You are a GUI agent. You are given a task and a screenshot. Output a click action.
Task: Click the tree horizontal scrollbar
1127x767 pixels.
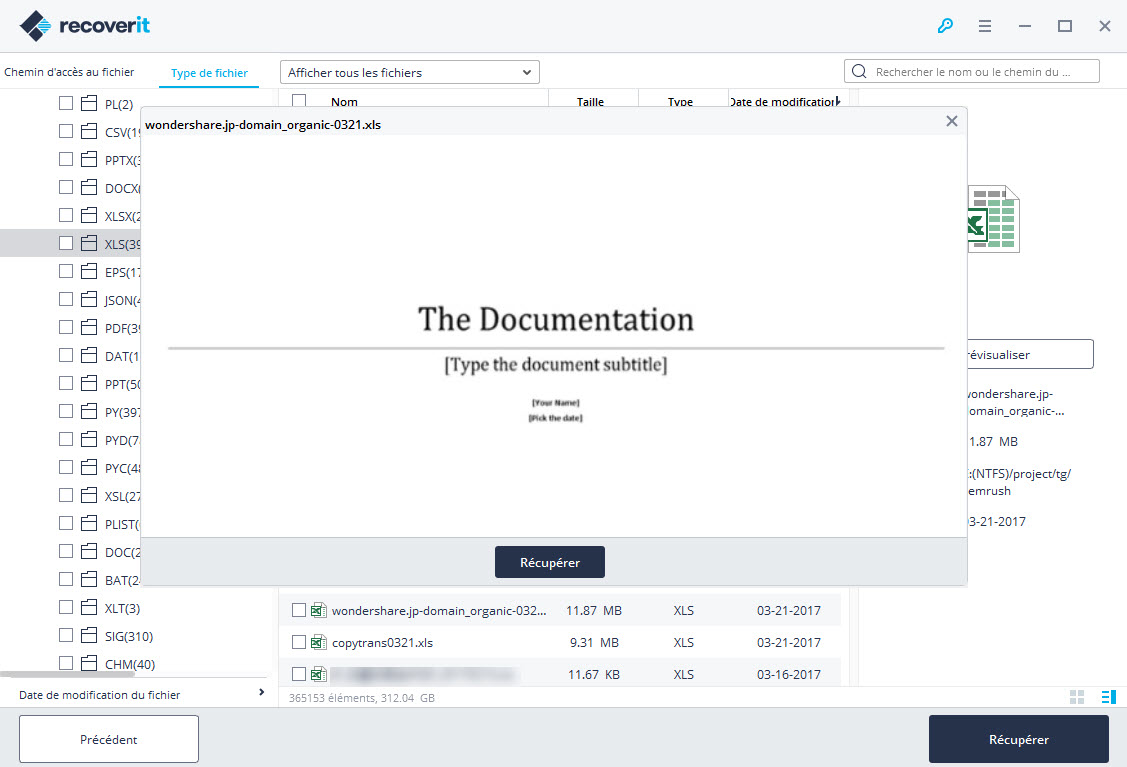click(68, 674)
